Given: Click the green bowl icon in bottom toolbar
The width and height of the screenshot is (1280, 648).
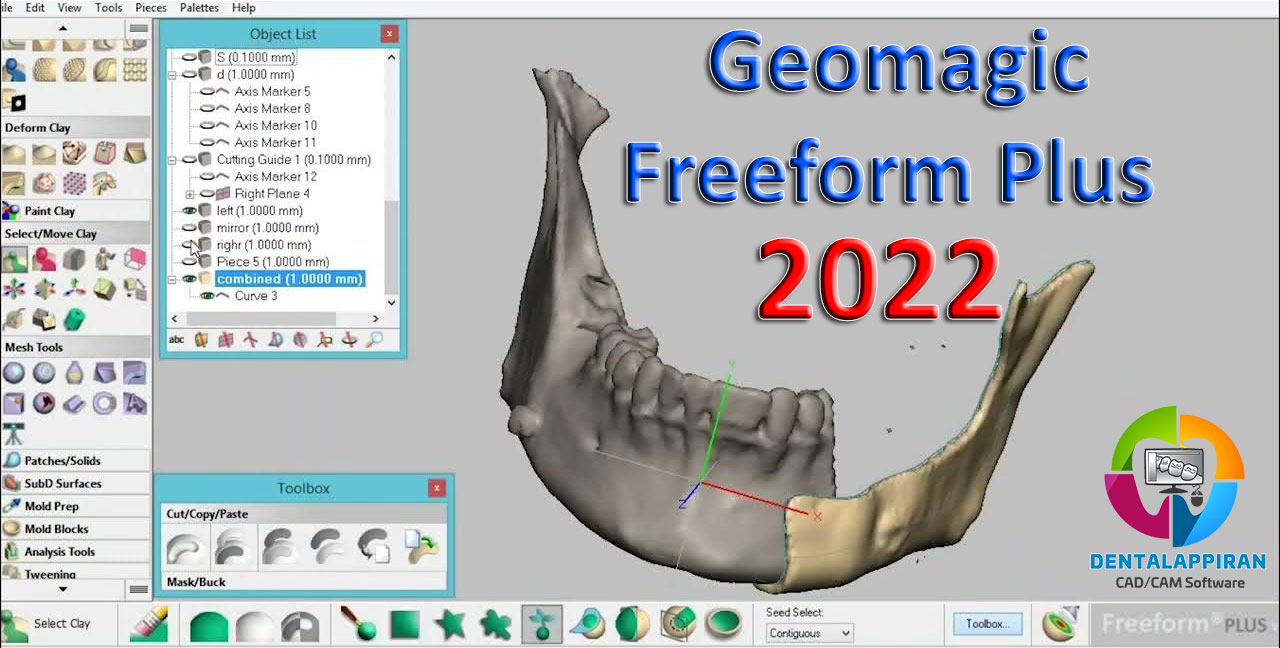Looking at the screenshot, I should point(724,625).
